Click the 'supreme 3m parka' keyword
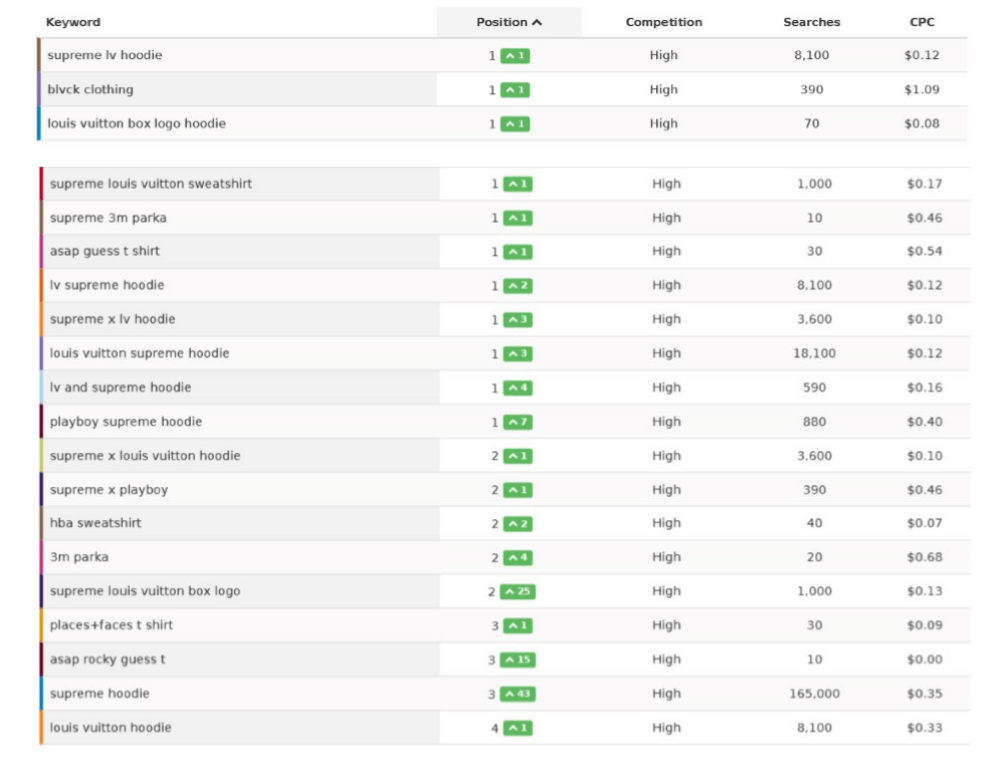The image size is (1008, 783). 108,218
